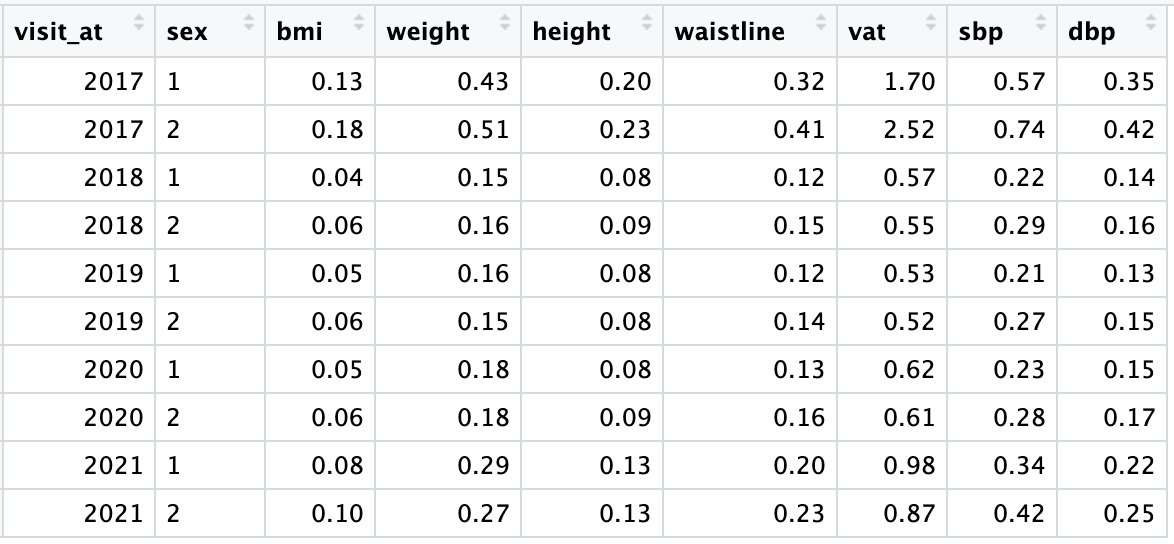Click weight value 0.29 cell
Viewport: 1174px width, 544px height.
point(448,465)
